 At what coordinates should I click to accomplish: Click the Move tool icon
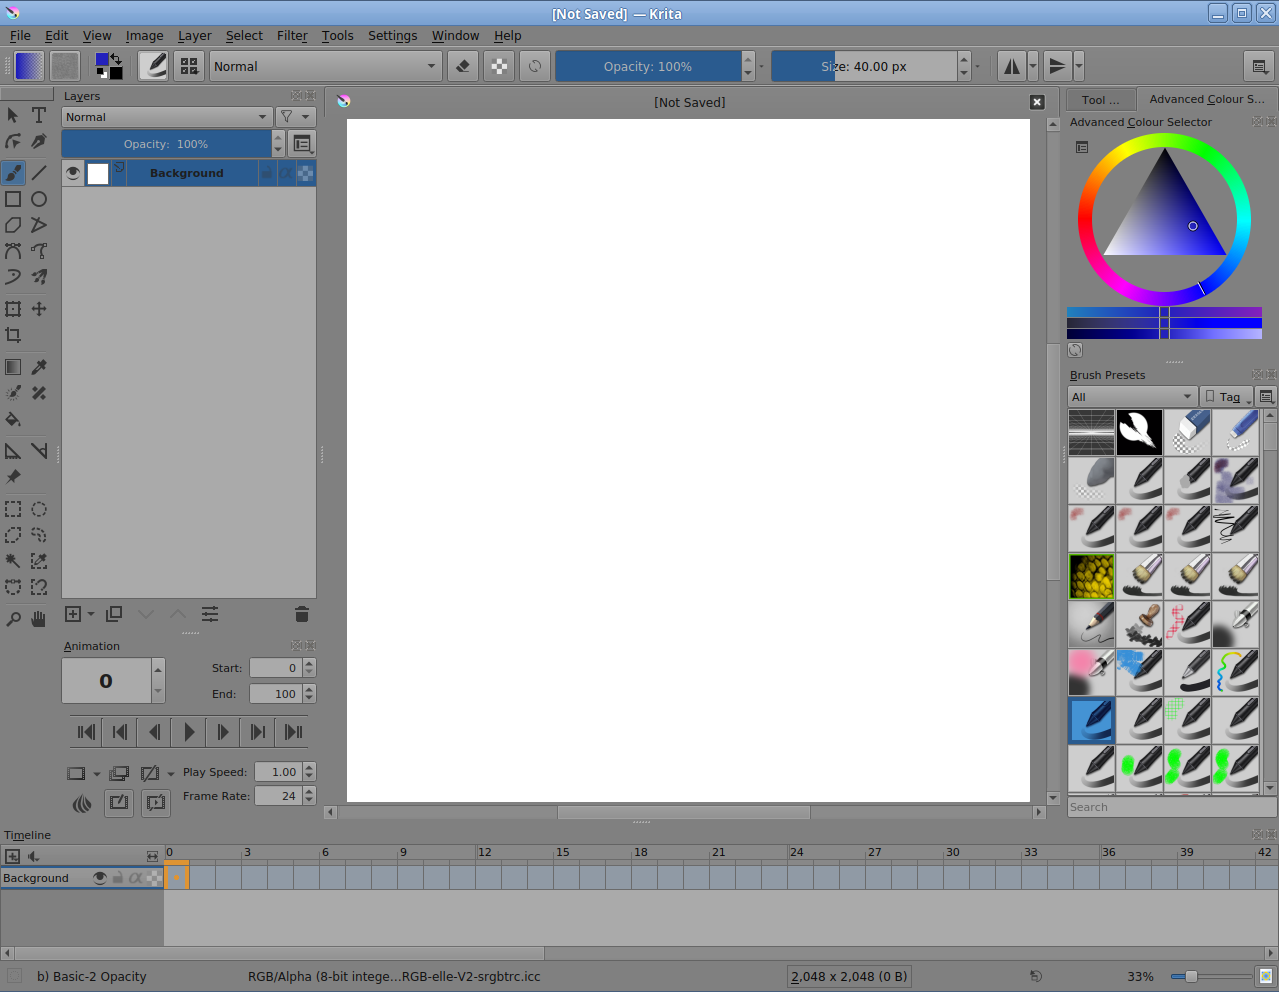pos(39,309)
